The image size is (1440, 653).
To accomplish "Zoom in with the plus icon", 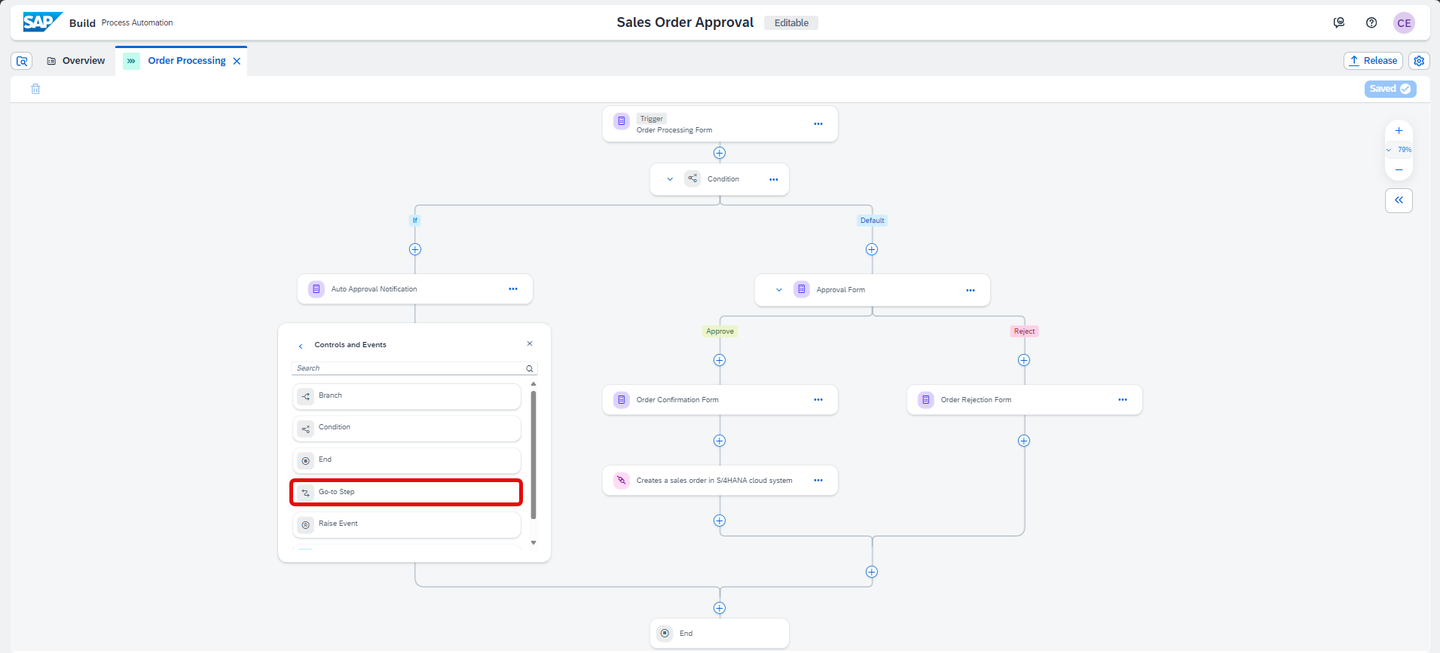I will coord(1398,130).
